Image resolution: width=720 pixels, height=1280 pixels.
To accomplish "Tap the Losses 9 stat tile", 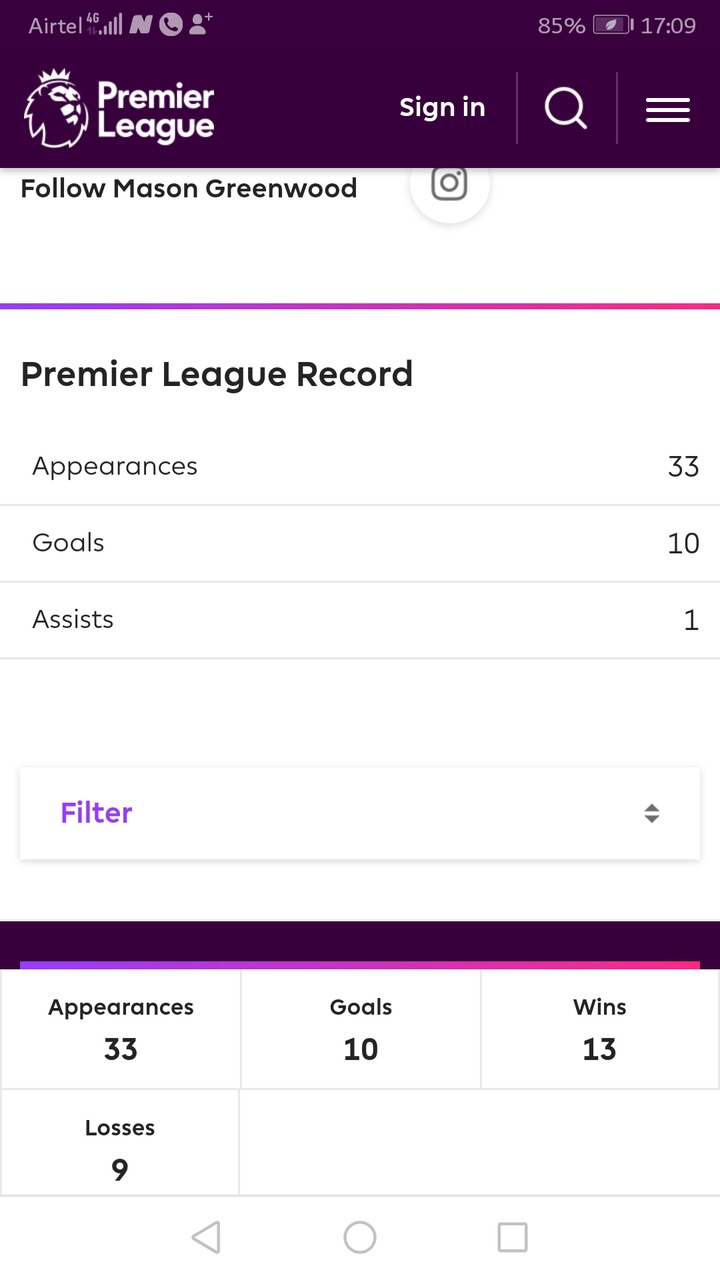I will tap(120, 1148).
